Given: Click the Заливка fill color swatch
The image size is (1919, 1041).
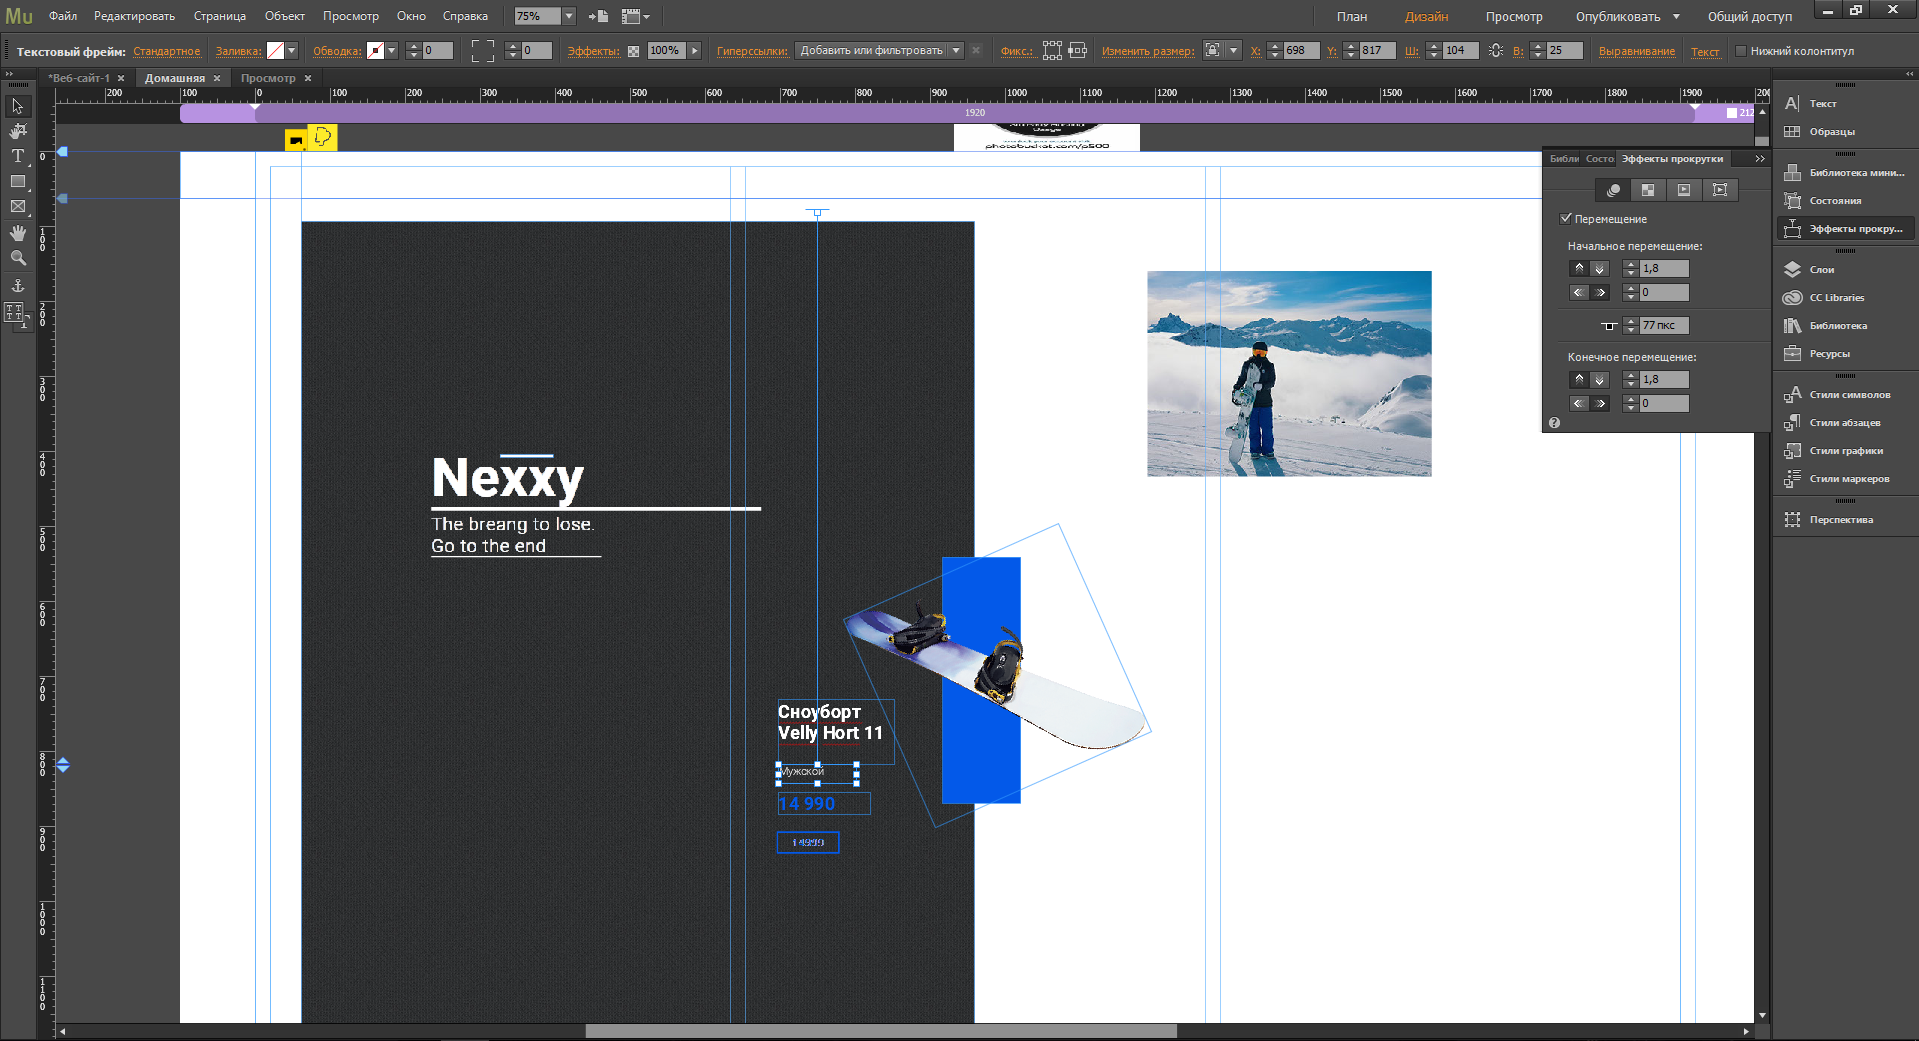Looking at the screenshot, I should pos(276,50).
